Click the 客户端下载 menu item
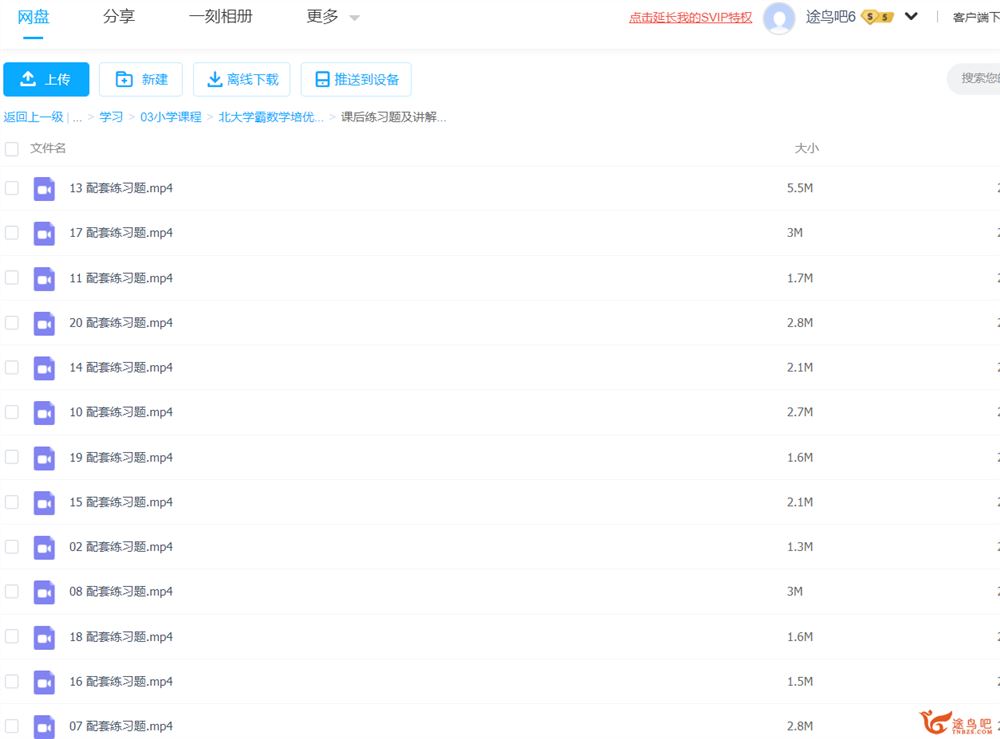The width and height of the screenshot is (1000, 739). pyautogui.click(x=976, y=17)
